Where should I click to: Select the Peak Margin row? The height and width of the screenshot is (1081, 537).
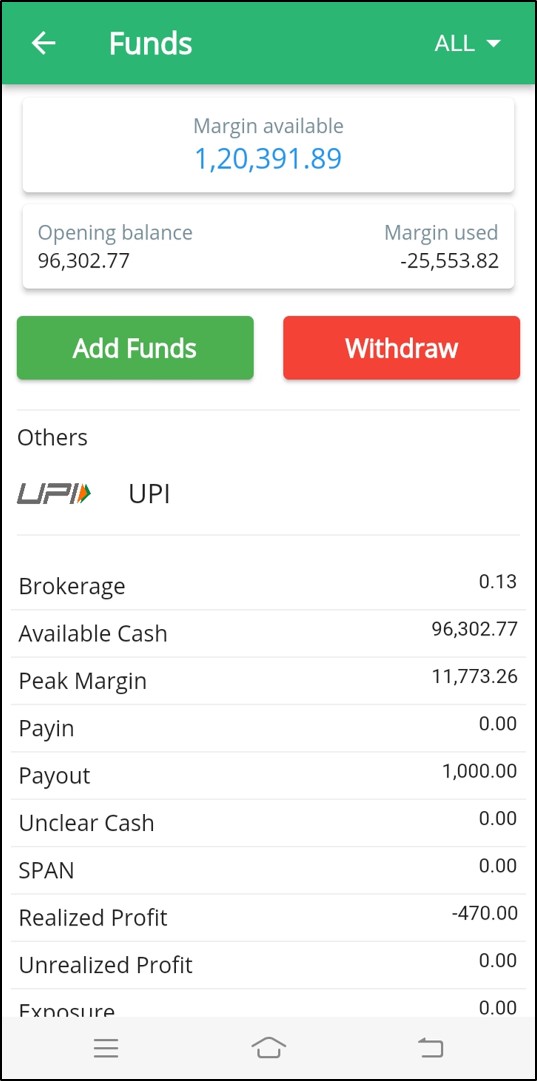point(268,681)
